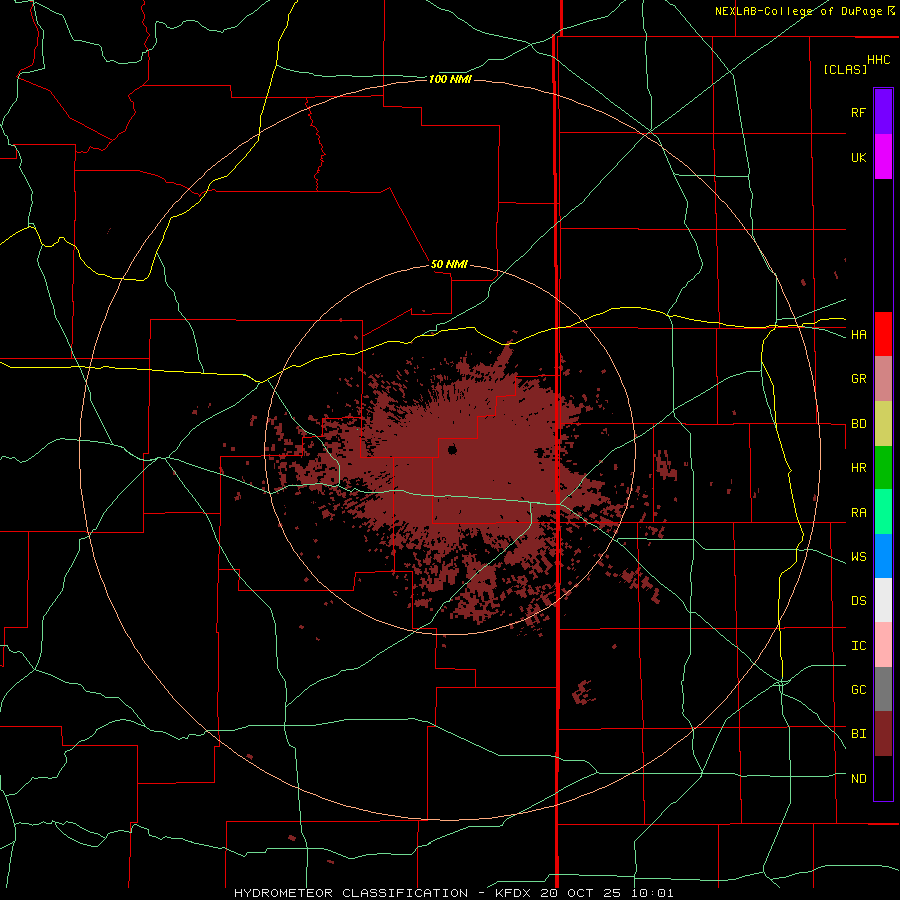This screenshot has height=900, width=900.
Task: Click the HHC product label
Action: pyautogui.click(x=879, y=60)
